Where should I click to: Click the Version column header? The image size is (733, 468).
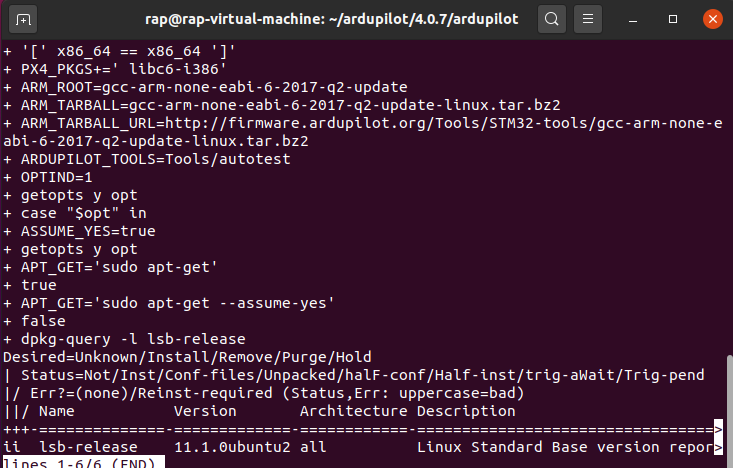coord(205,411)
